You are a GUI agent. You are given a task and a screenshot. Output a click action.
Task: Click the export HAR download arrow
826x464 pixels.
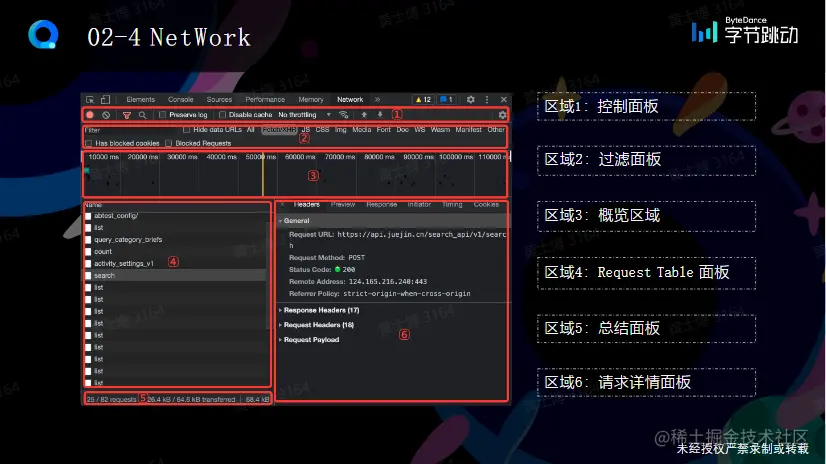380,114
